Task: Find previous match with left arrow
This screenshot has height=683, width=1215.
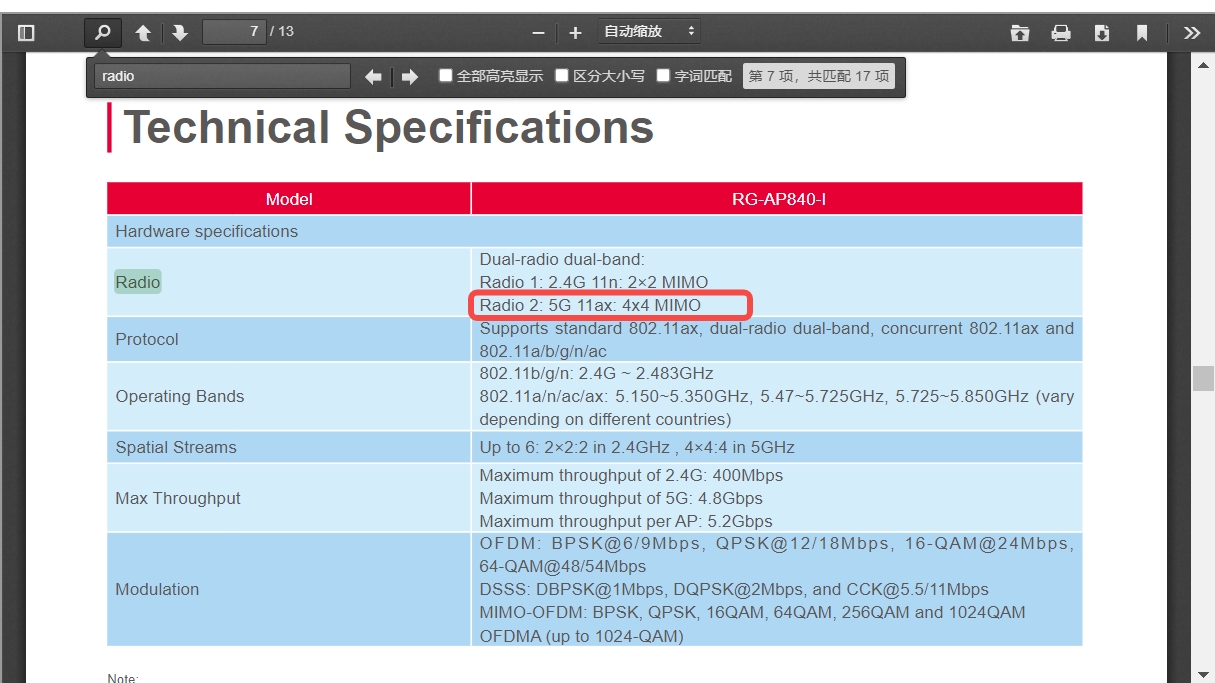Action: (373, 76)
